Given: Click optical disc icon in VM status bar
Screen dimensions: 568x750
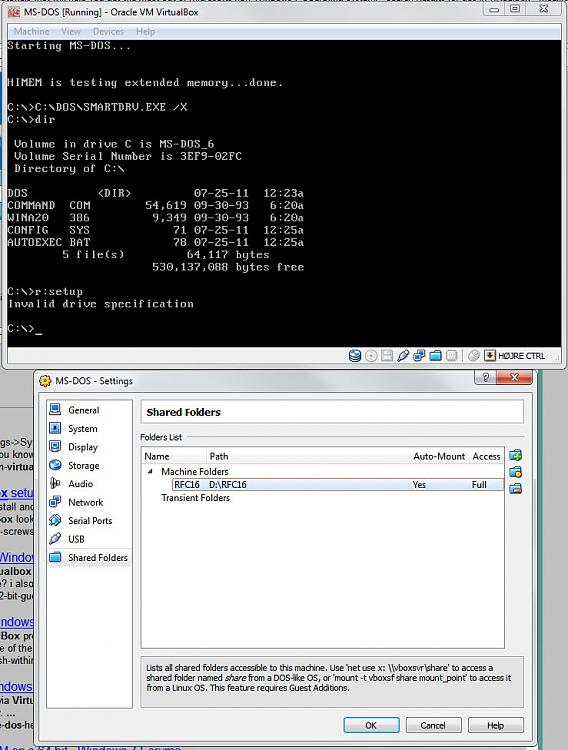Looking at the screenshot, I should 371,356.
